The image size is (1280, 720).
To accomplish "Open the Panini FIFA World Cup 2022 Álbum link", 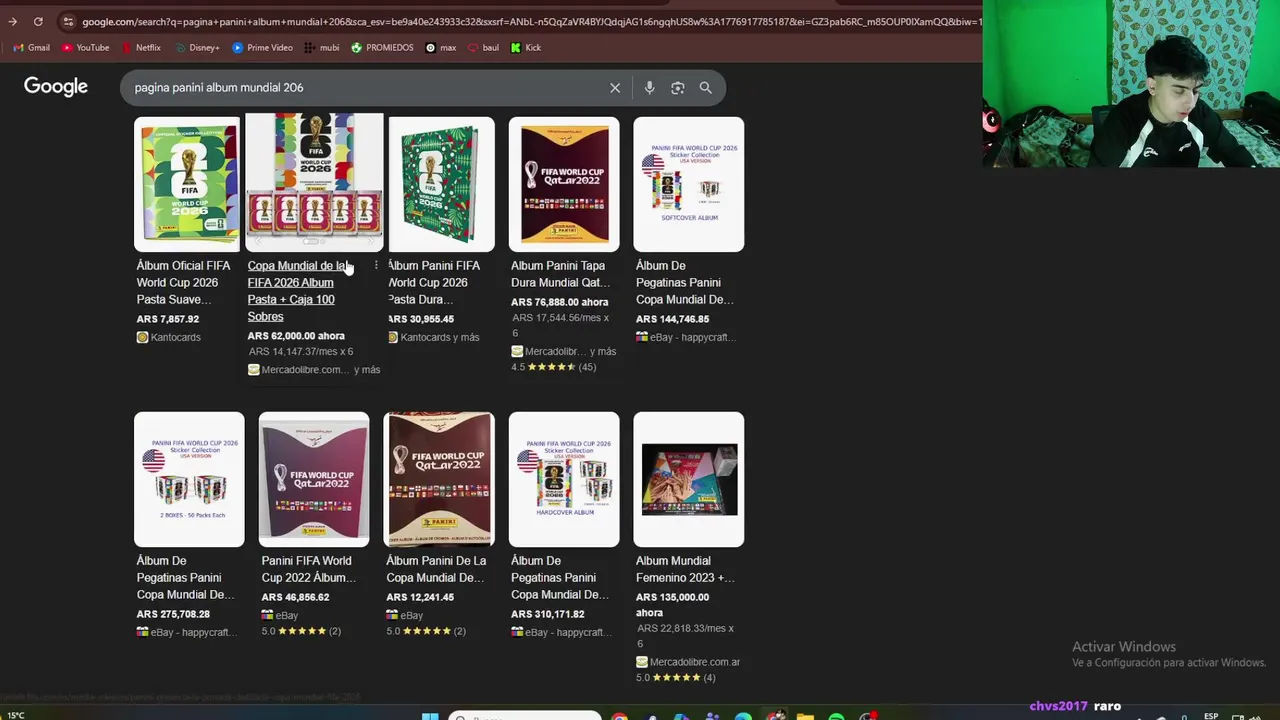I will tap(309, 569).
